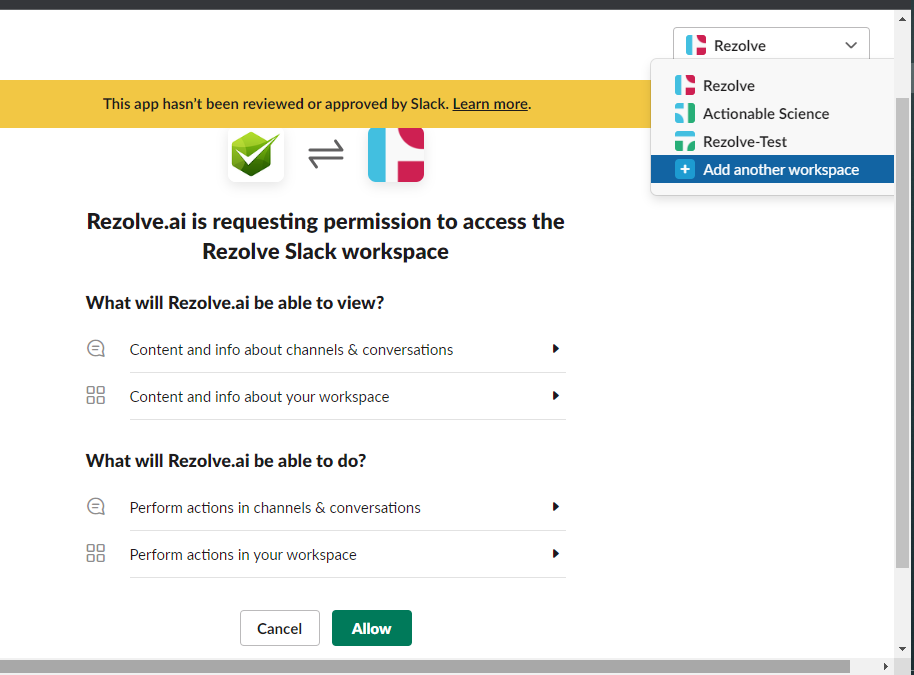Click the Rezolve icon in the workspace selector
914x675 pixels.
click(x=695, y=45)
